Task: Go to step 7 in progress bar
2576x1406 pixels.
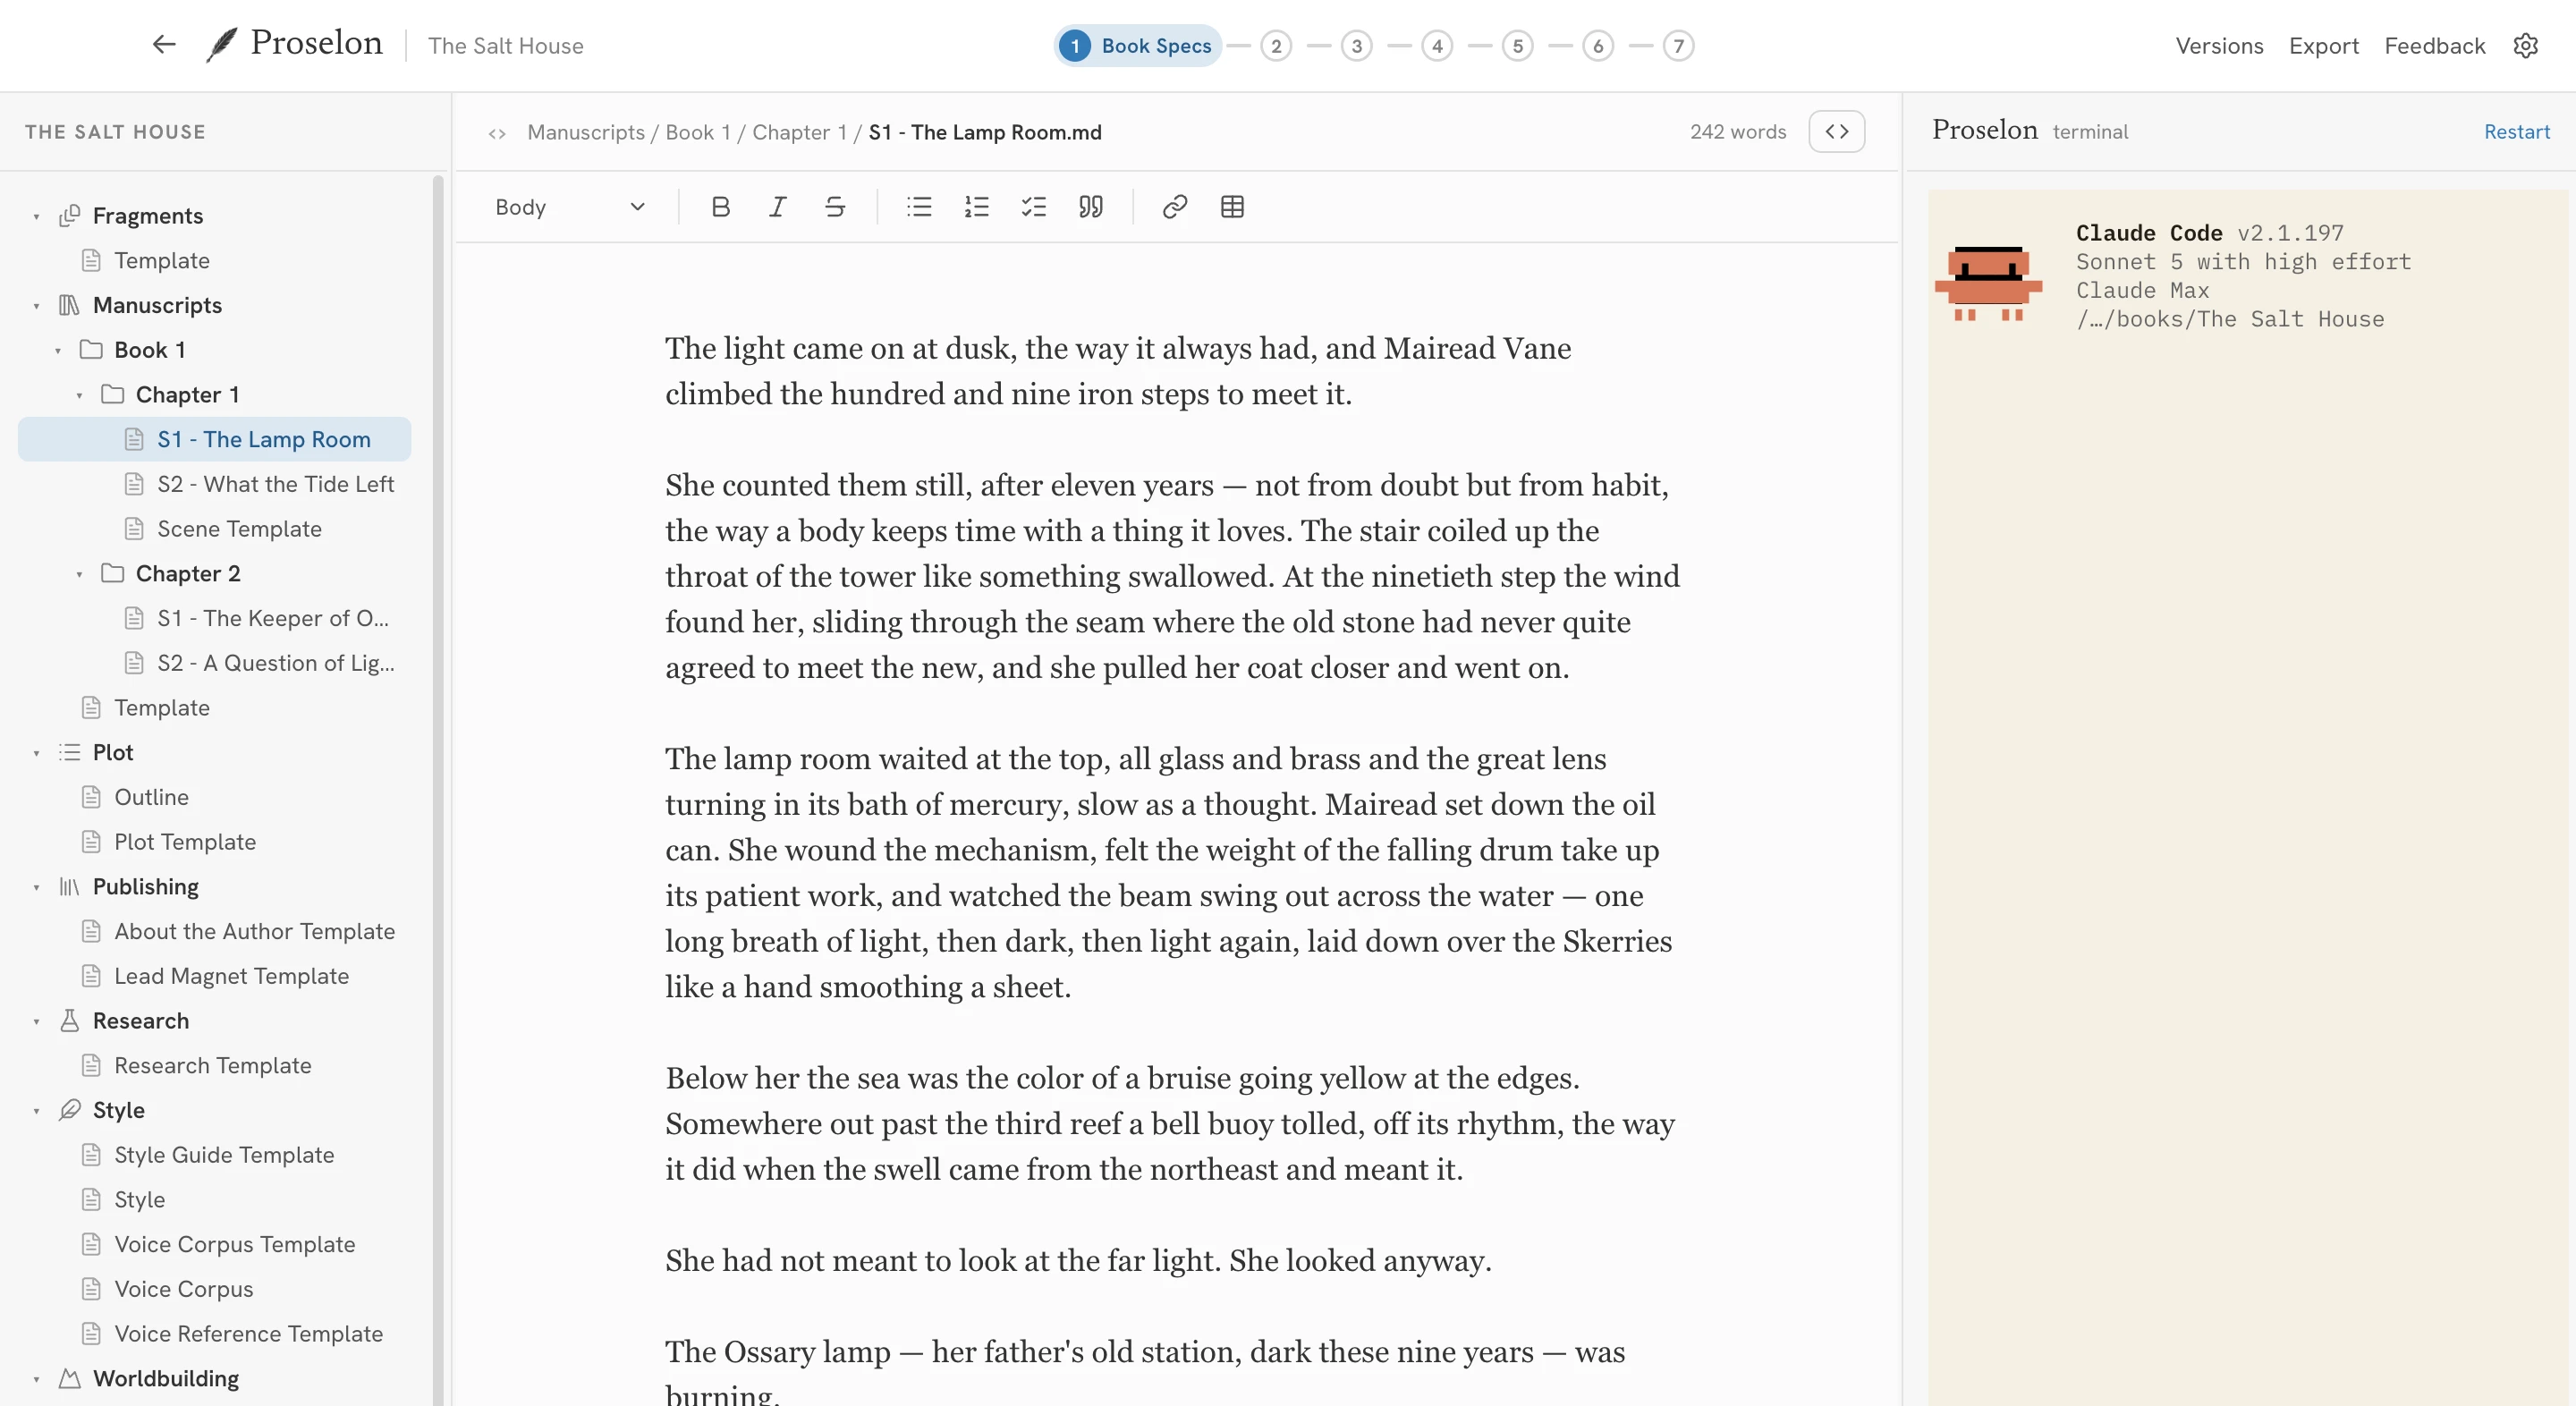Action: pyautogui.click(x=1679, y=46)
